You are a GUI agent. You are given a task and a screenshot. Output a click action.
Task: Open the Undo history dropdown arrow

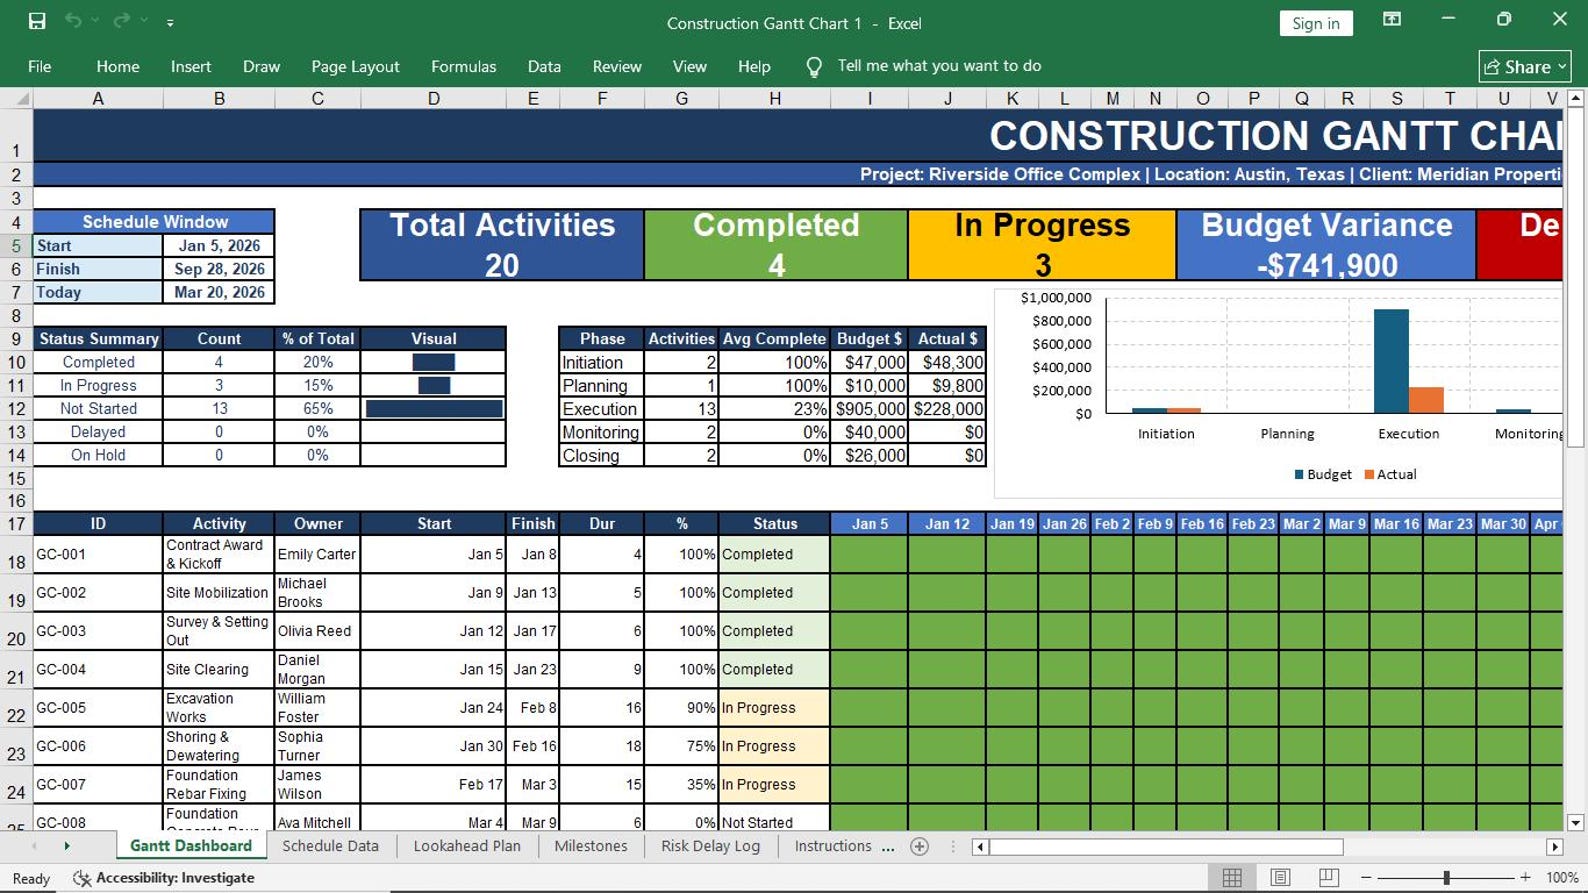click(x=95, y=21)
